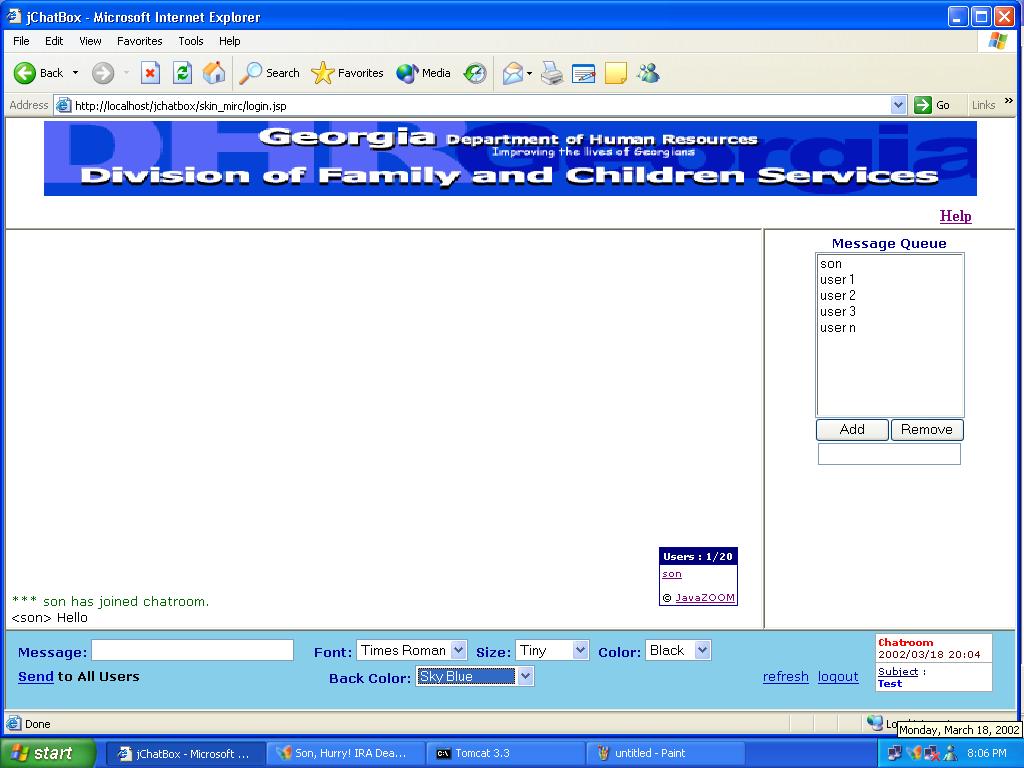This screenshot has height=768, width=1024.
Task: Expand the Mail button dropdown arrow
Action: pos(530,73)
